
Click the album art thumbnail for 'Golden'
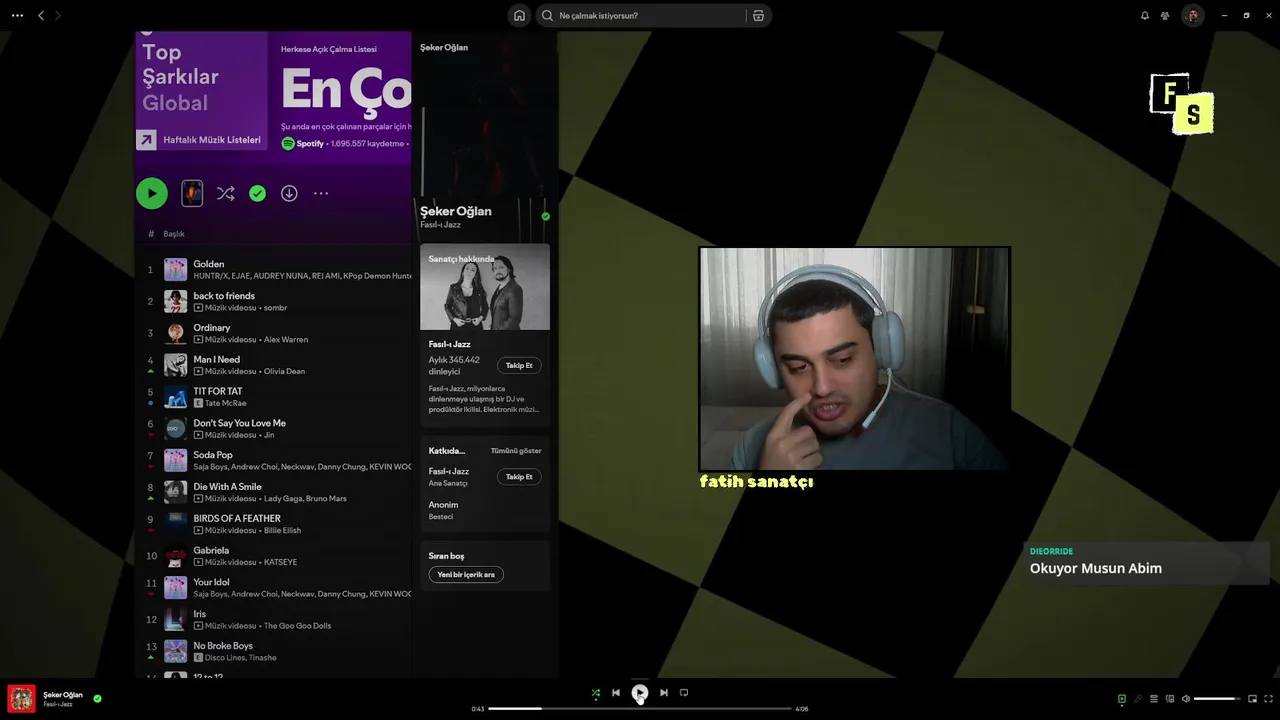pyautogui.click(x=176, y=270)
